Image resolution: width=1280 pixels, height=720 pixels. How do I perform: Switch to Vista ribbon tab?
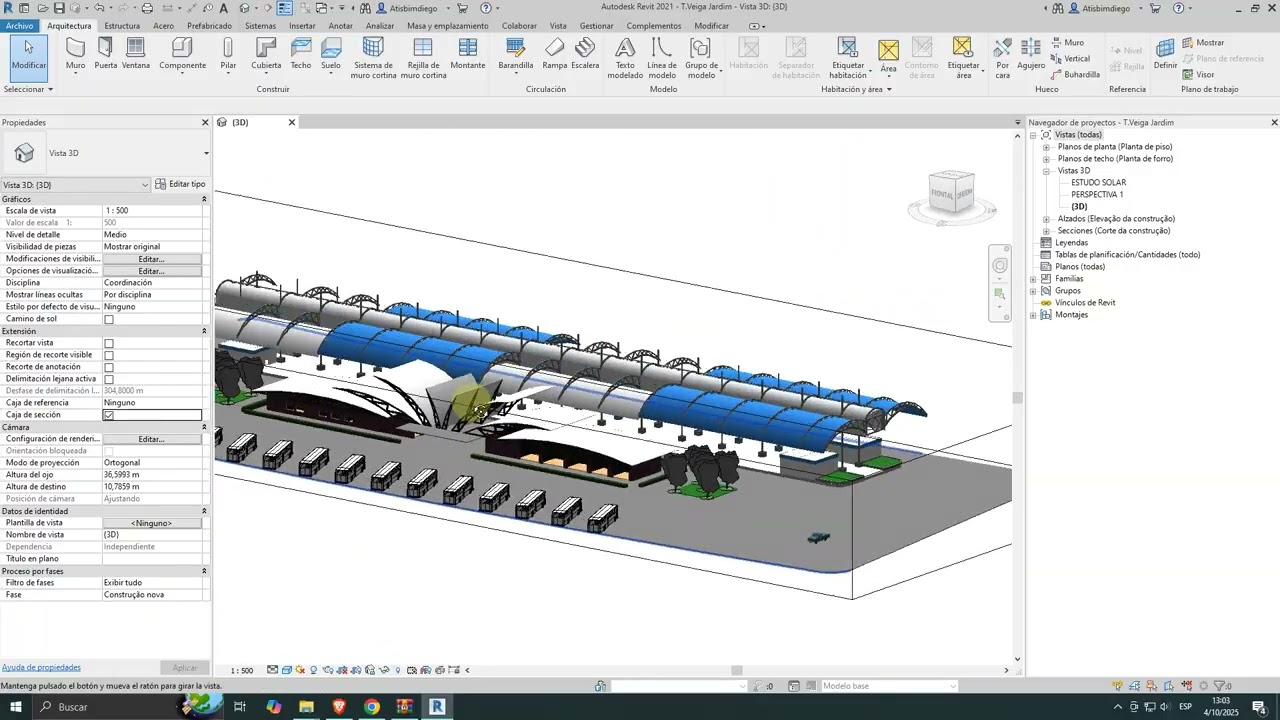[558, 26]
